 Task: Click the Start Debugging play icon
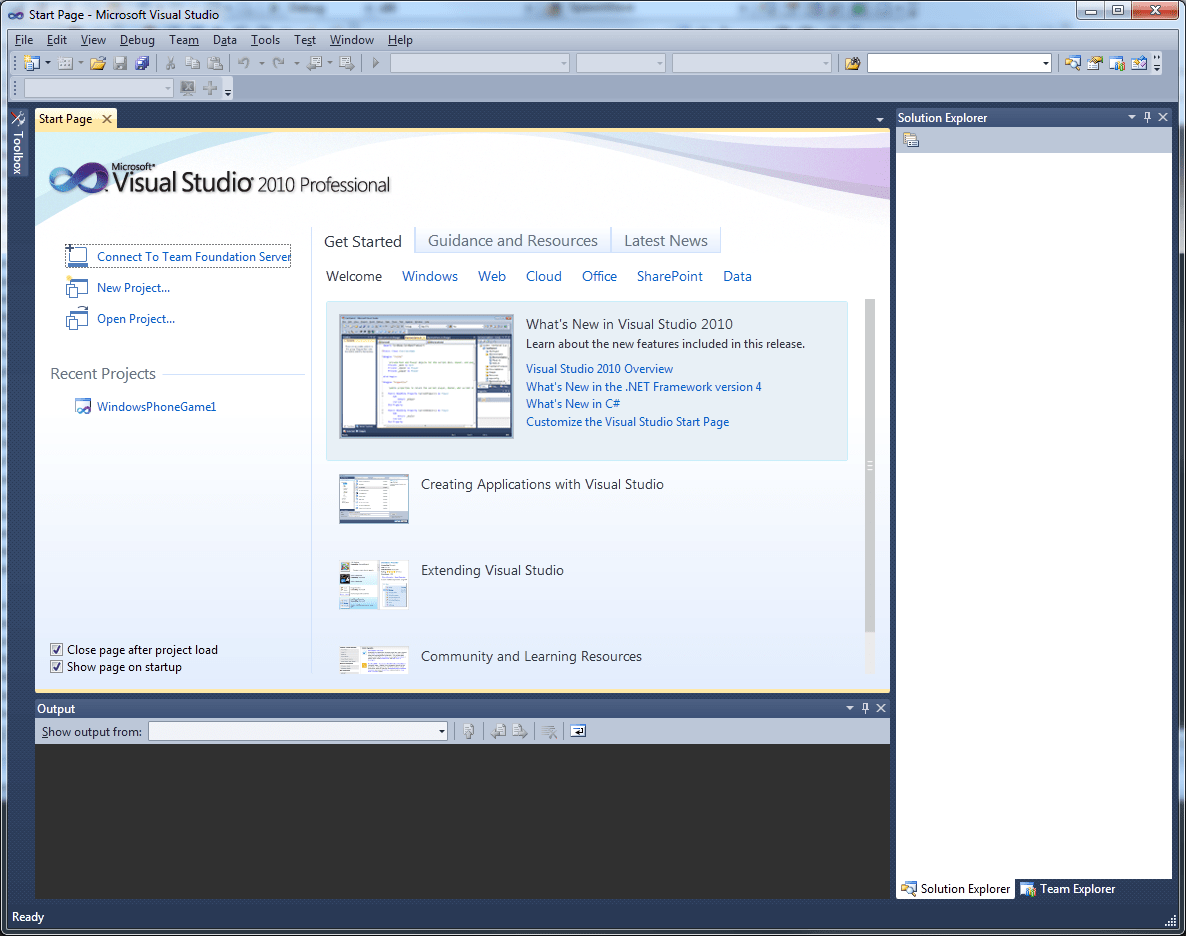pos(376,64)
